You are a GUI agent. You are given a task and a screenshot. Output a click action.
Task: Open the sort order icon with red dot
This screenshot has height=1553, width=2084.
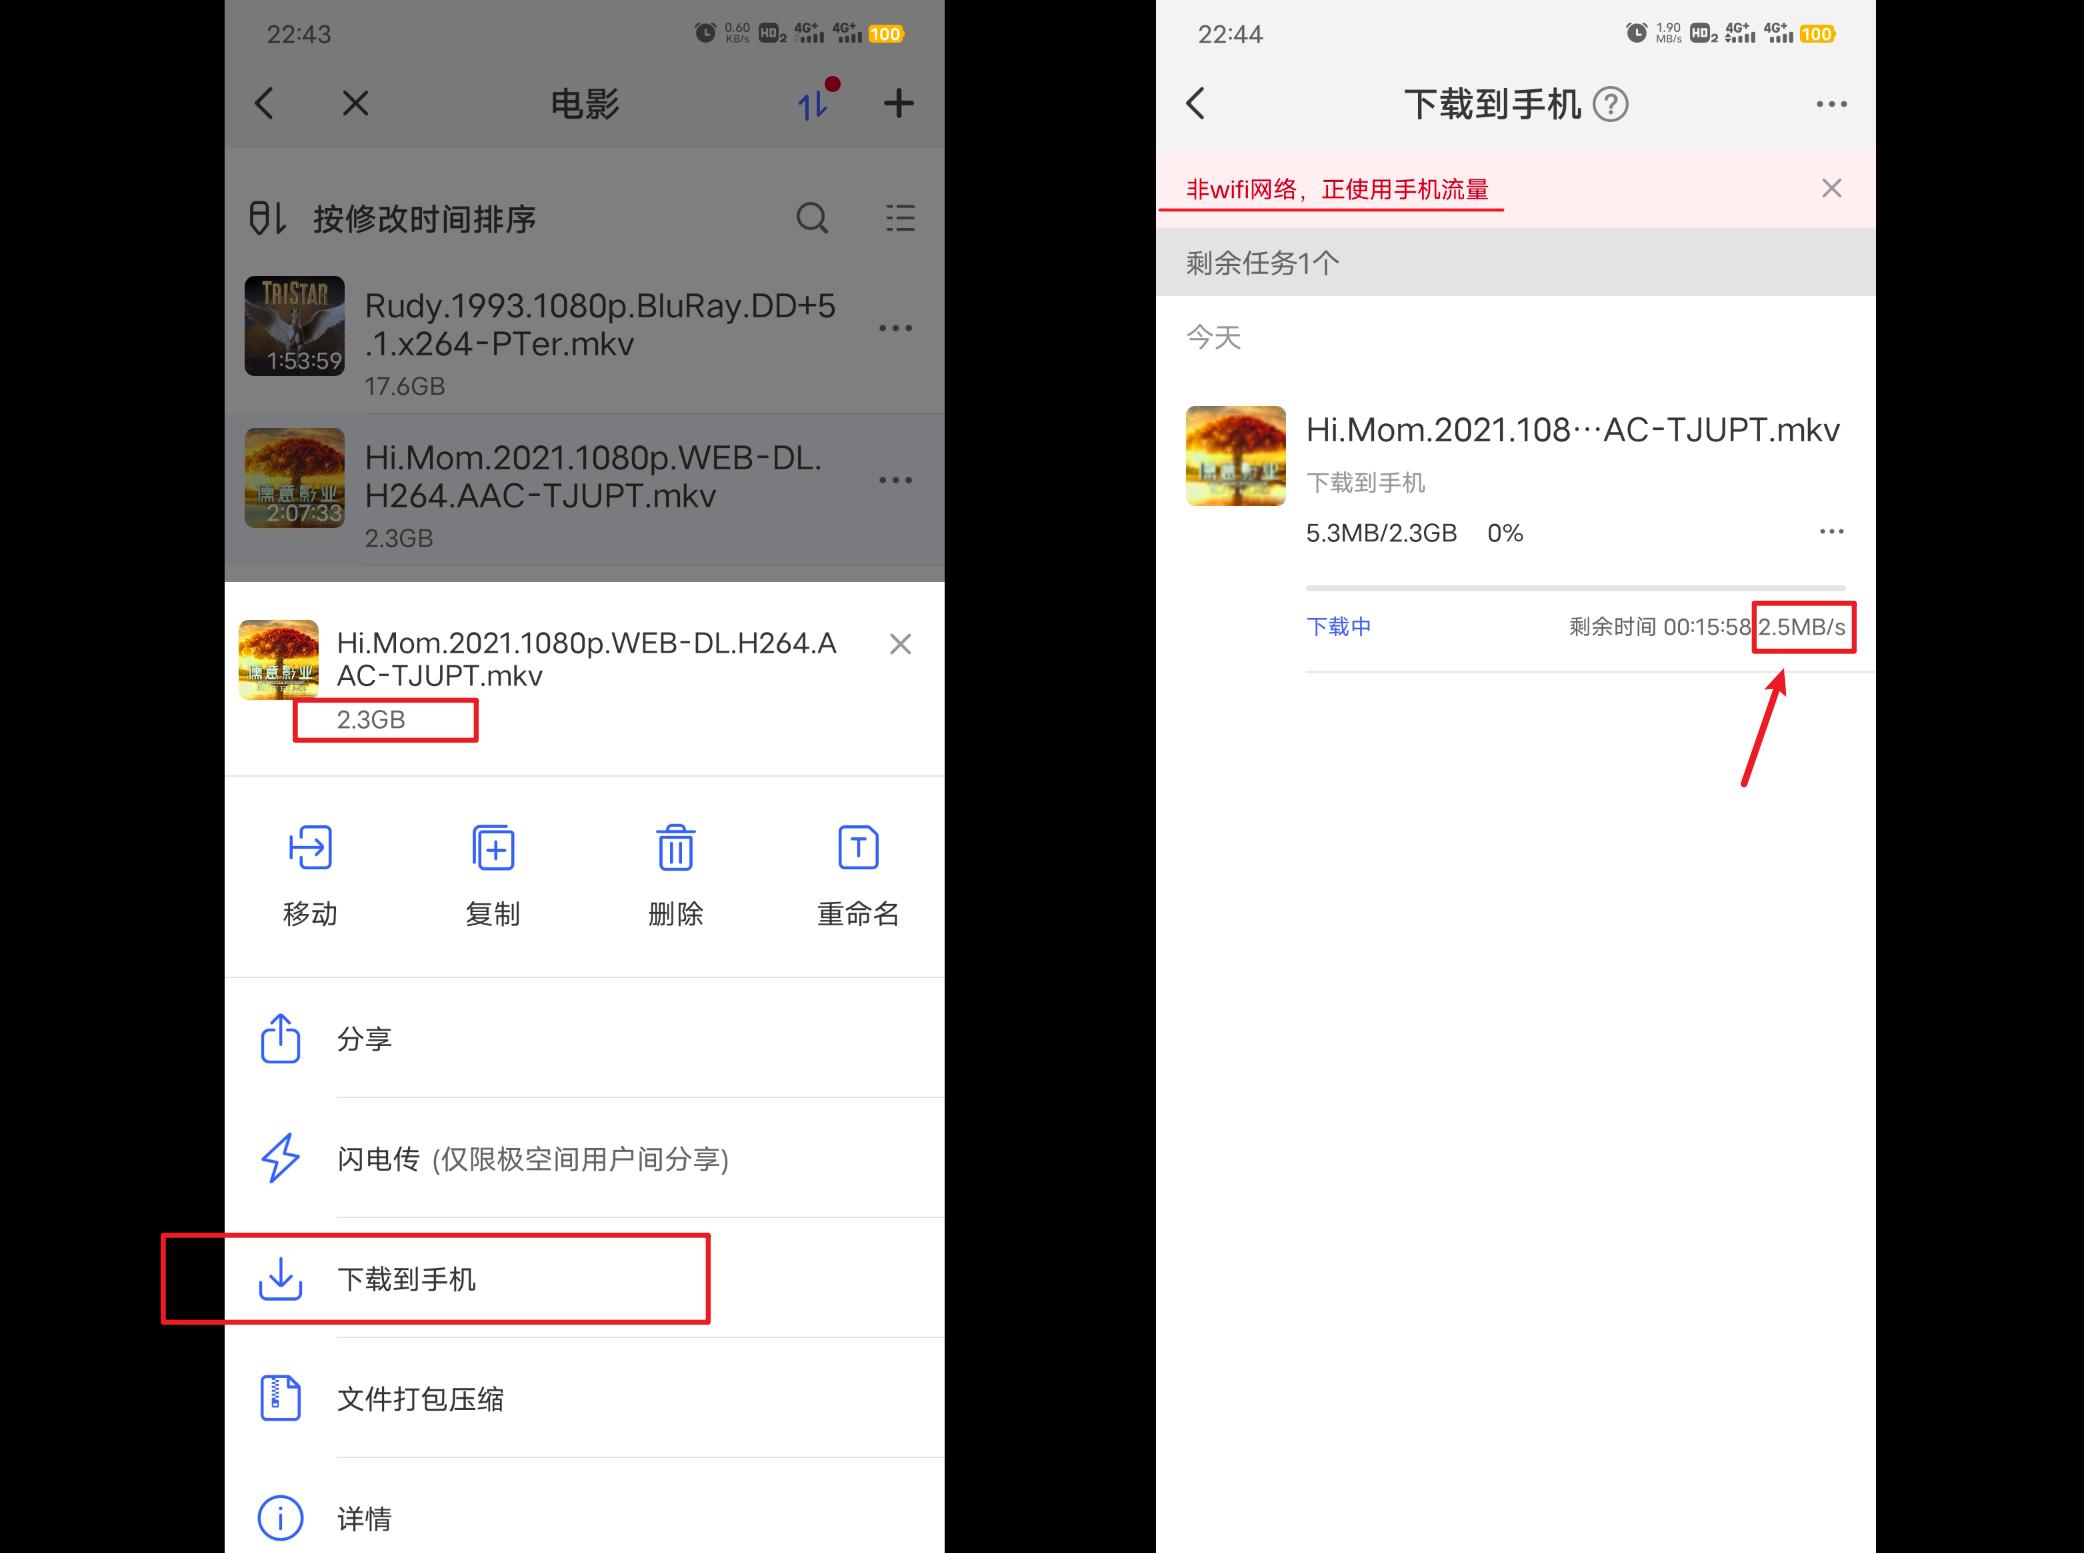point(812,102)
